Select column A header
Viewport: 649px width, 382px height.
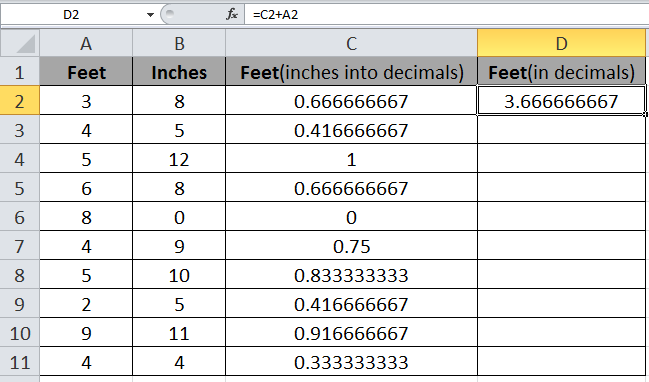[x=86, y=43]
